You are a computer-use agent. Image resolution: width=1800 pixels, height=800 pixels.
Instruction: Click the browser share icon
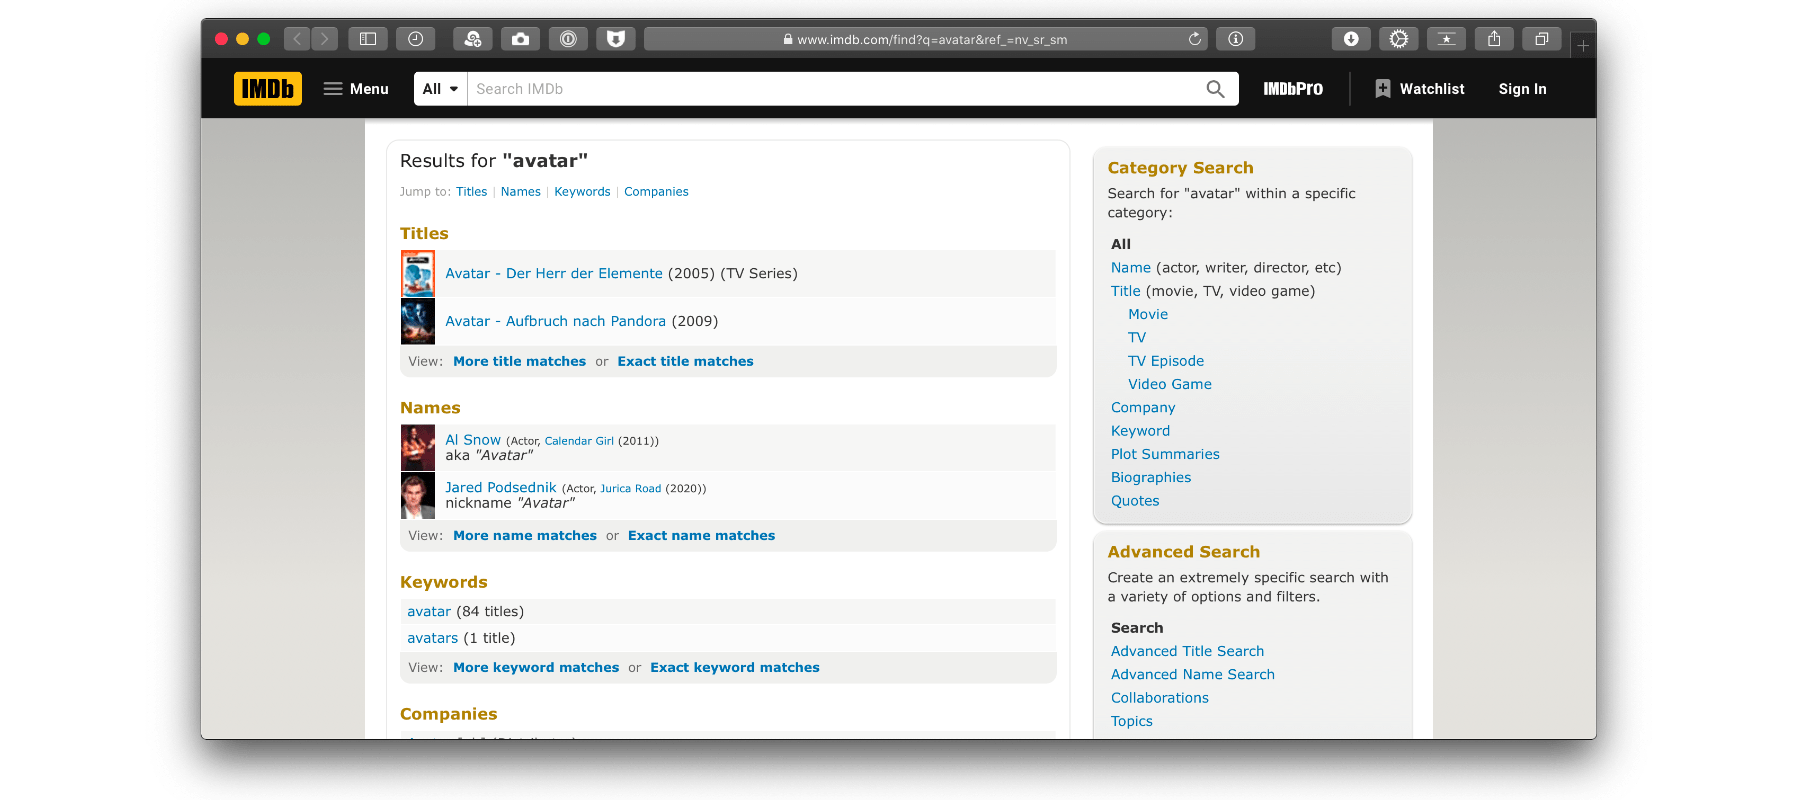(x=1494, y=39)
